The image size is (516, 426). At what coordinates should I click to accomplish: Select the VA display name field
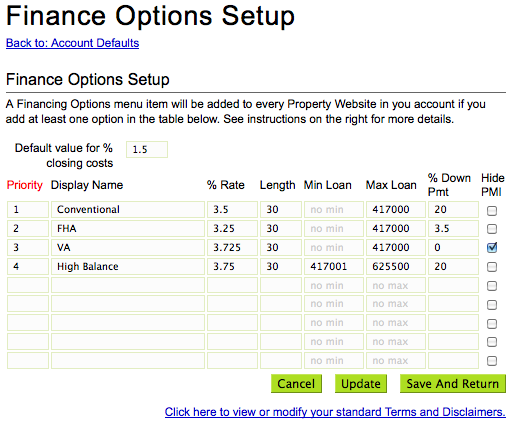click(x=128, y=248)
